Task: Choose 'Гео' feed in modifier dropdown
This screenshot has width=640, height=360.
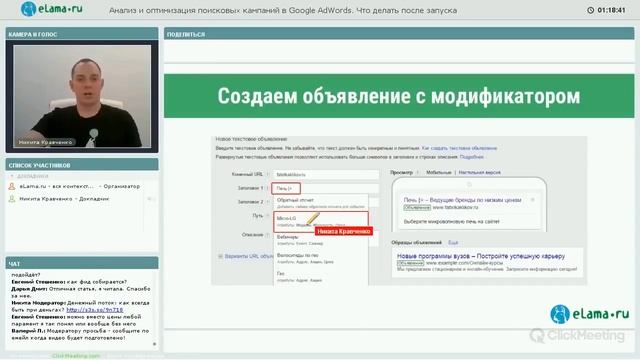Action: [321, 277]
